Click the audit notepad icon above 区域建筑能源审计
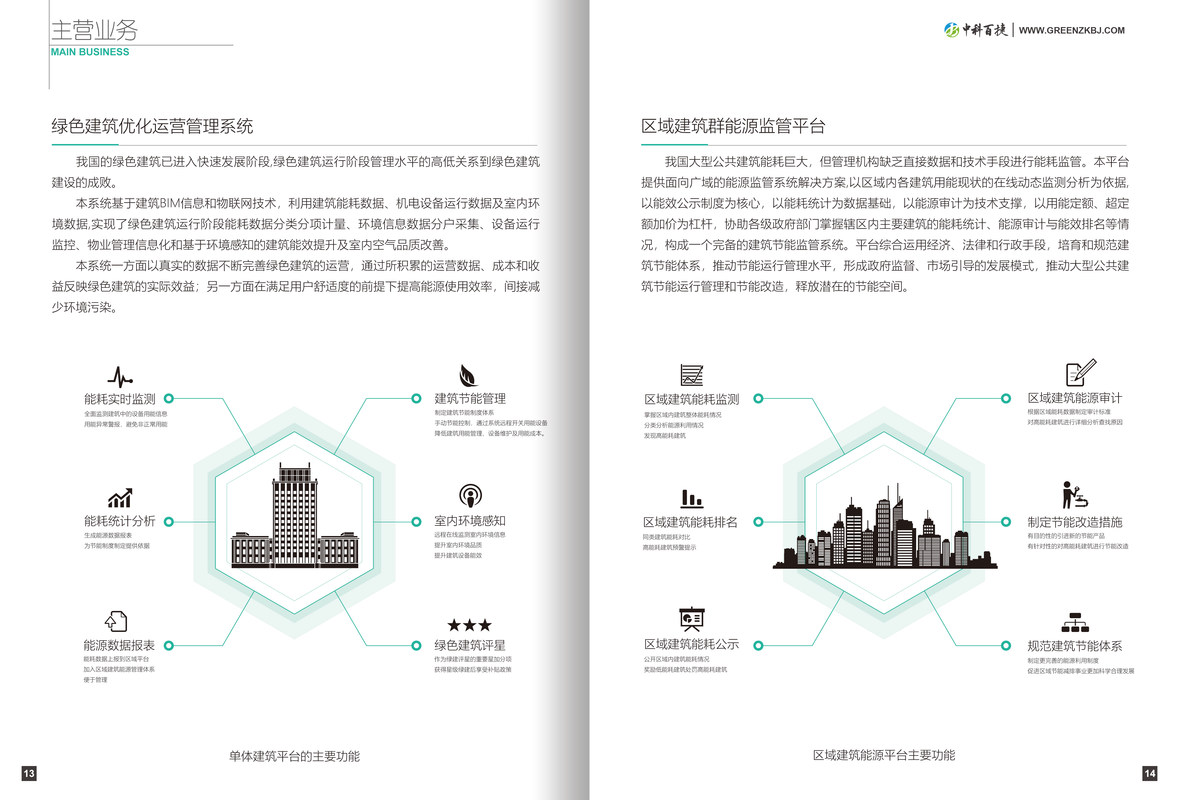This screenshot has width=1179, height=800. pyautogui.click(x=1079, y=373)
